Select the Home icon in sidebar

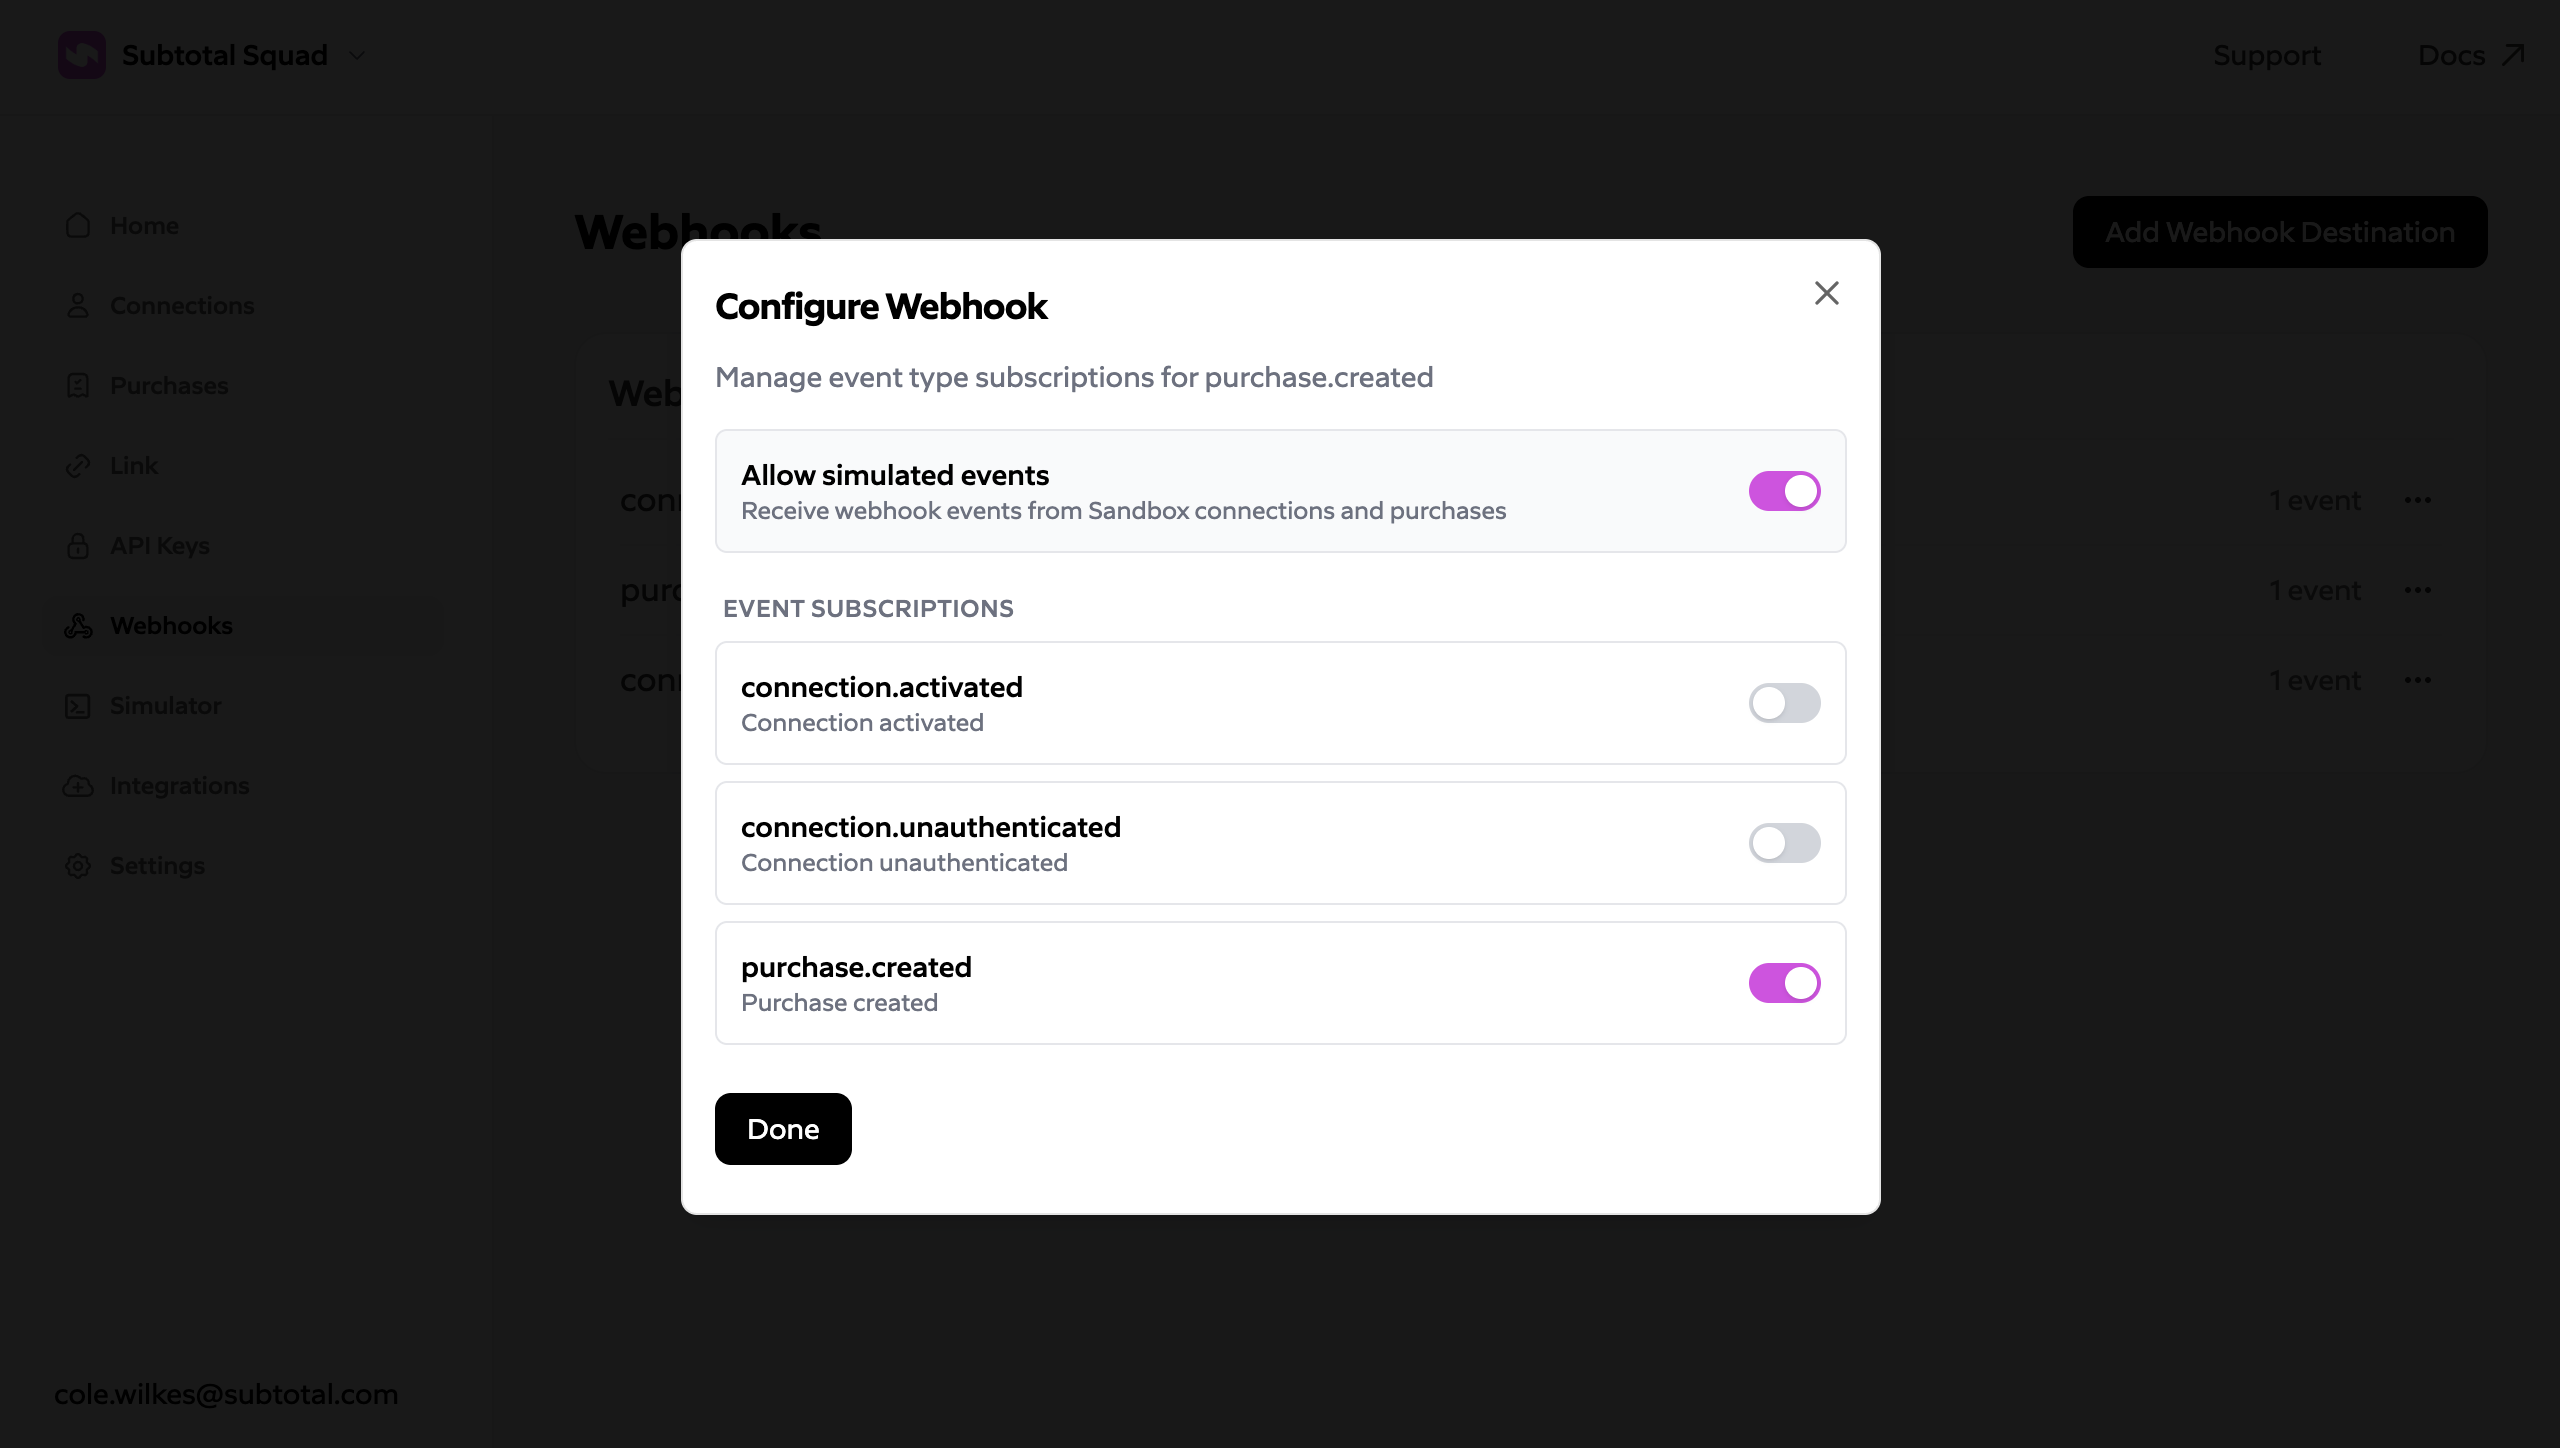click(x=79, y=225)
